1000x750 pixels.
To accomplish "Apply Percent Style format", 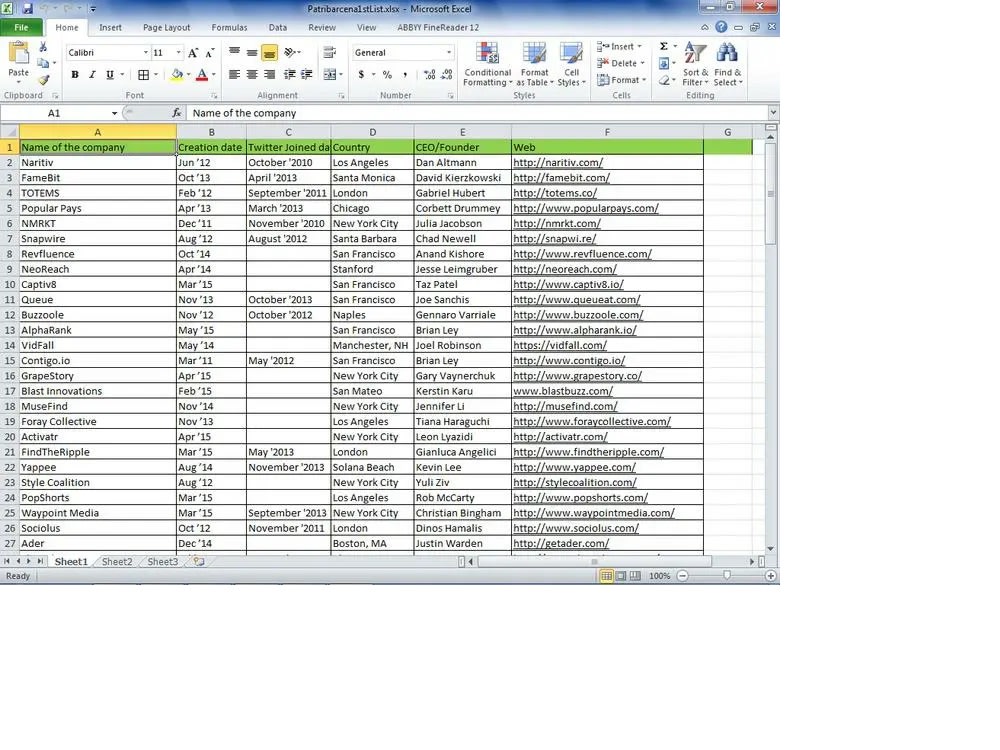I will [387, 75].
